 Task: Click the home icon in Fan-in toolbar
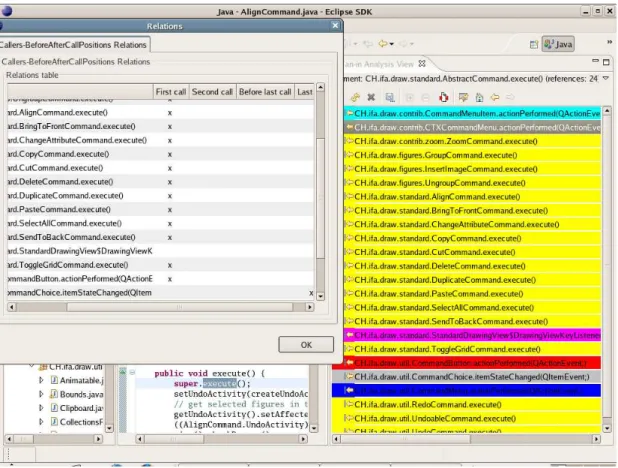tap(479, 97)
